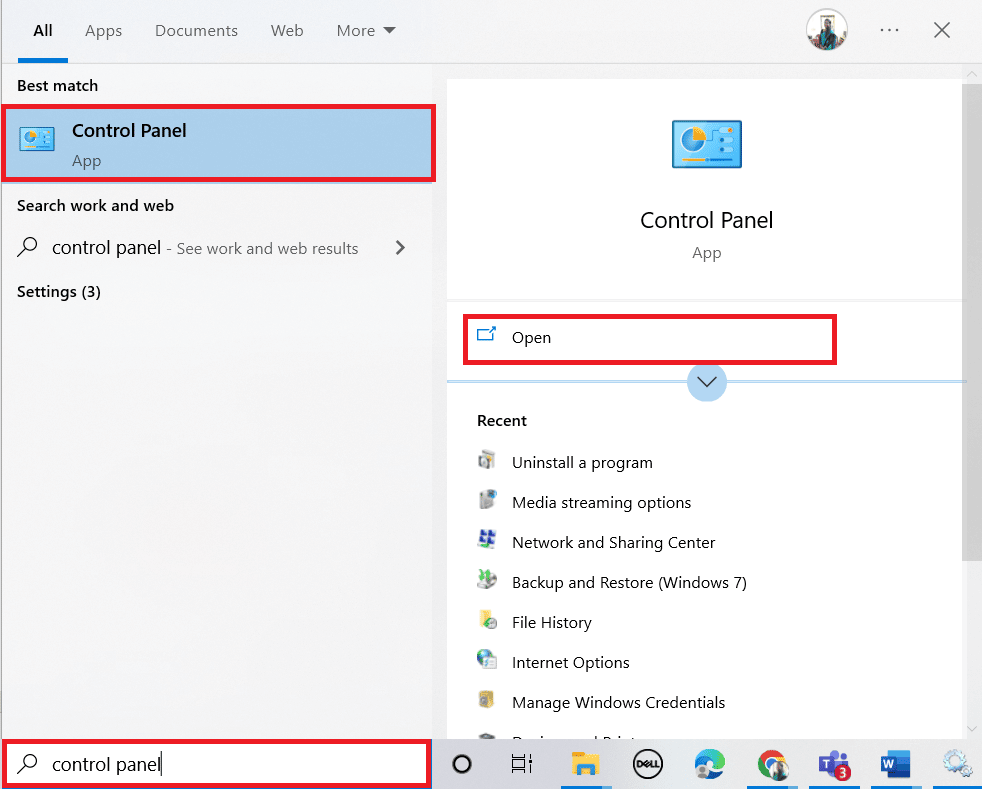Click the File History icon

[487, 621]
